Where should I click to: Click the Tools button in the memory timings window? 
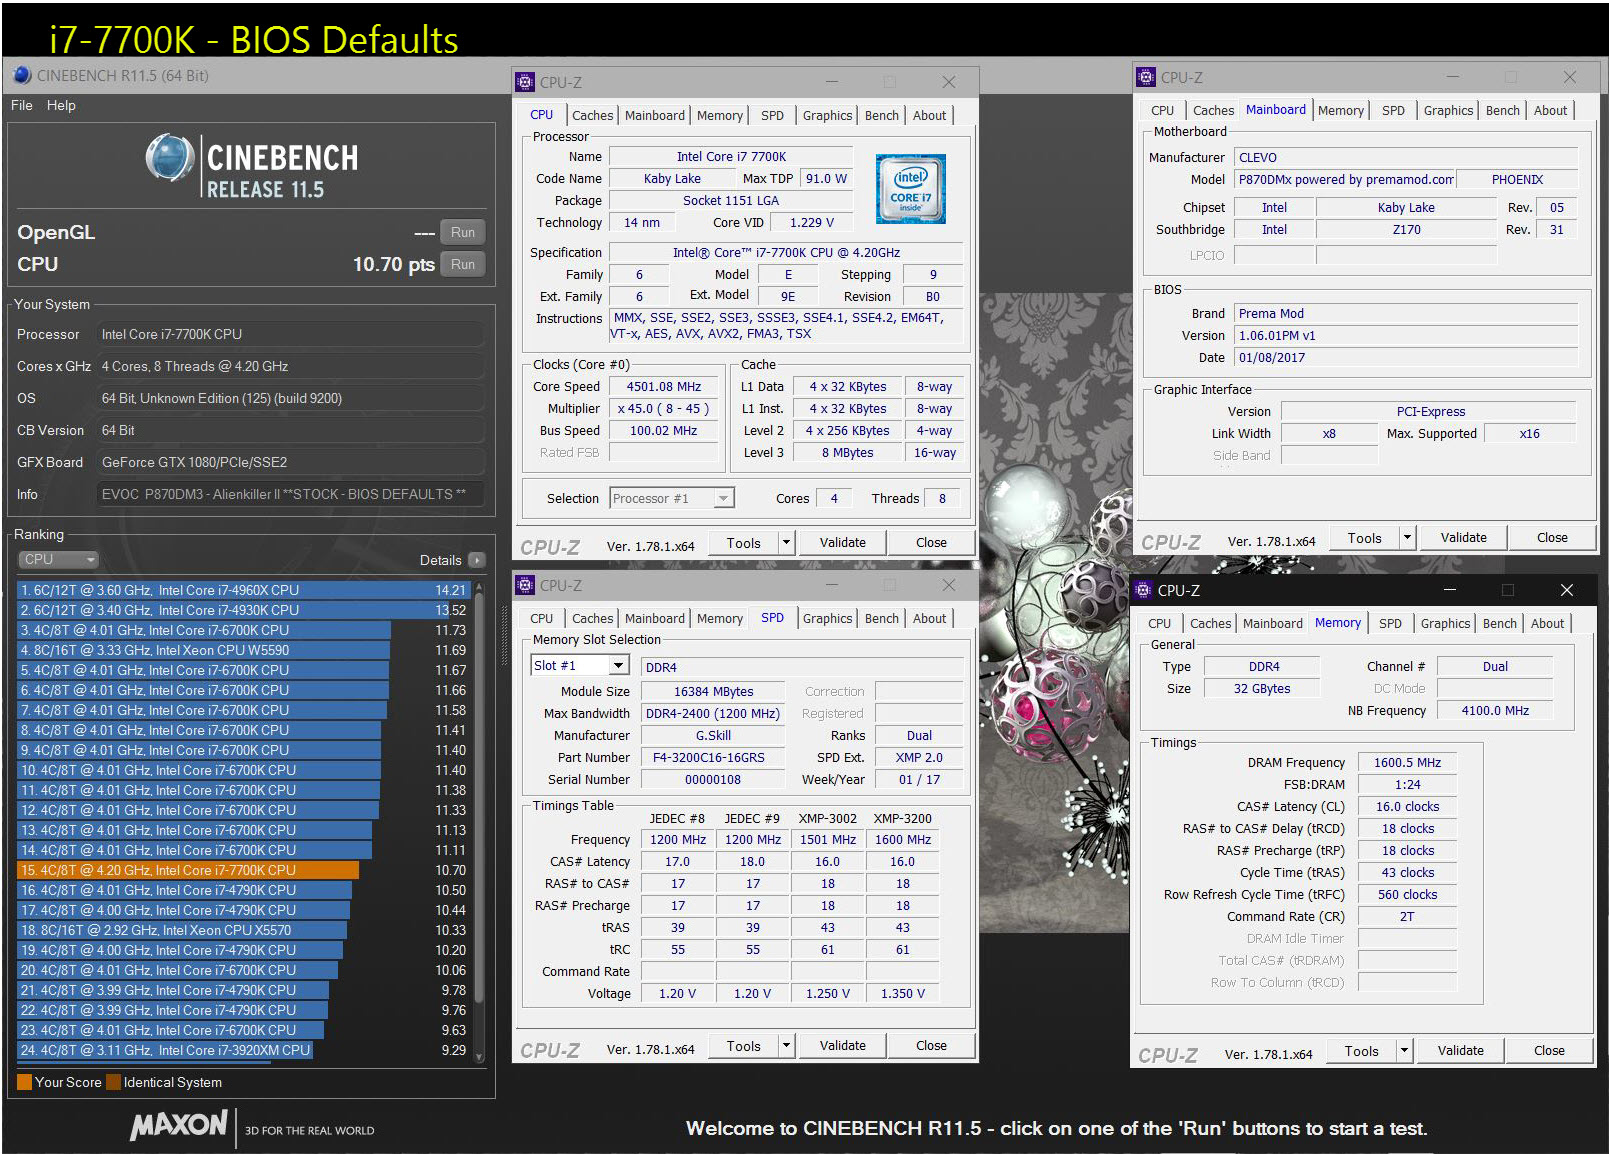click(1362, 1050)
